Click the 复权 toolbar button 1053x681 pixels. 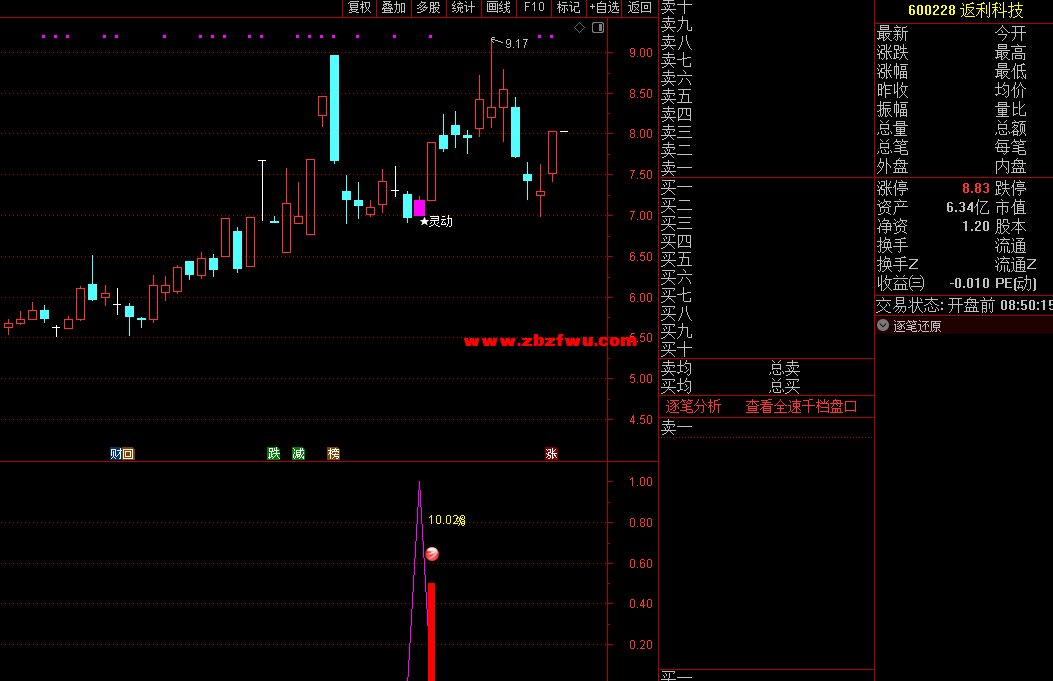(359, 7)
